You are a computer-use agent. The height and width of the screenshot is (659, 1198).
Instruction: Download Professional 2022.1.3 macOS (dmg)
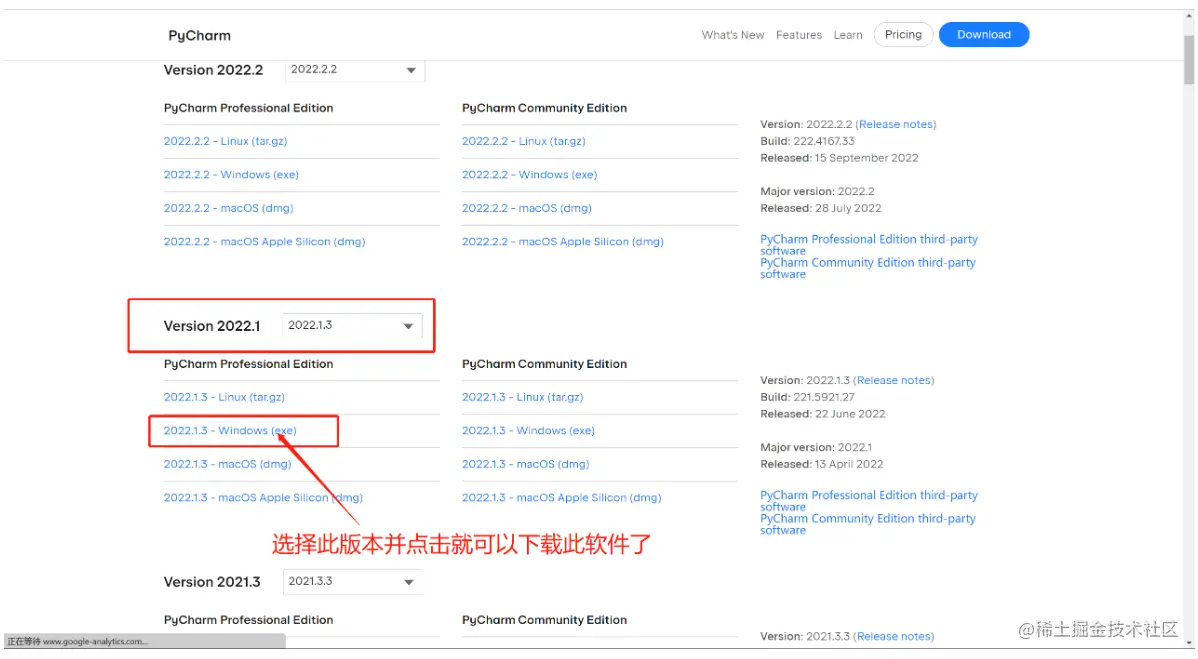(x=227, y=464)
